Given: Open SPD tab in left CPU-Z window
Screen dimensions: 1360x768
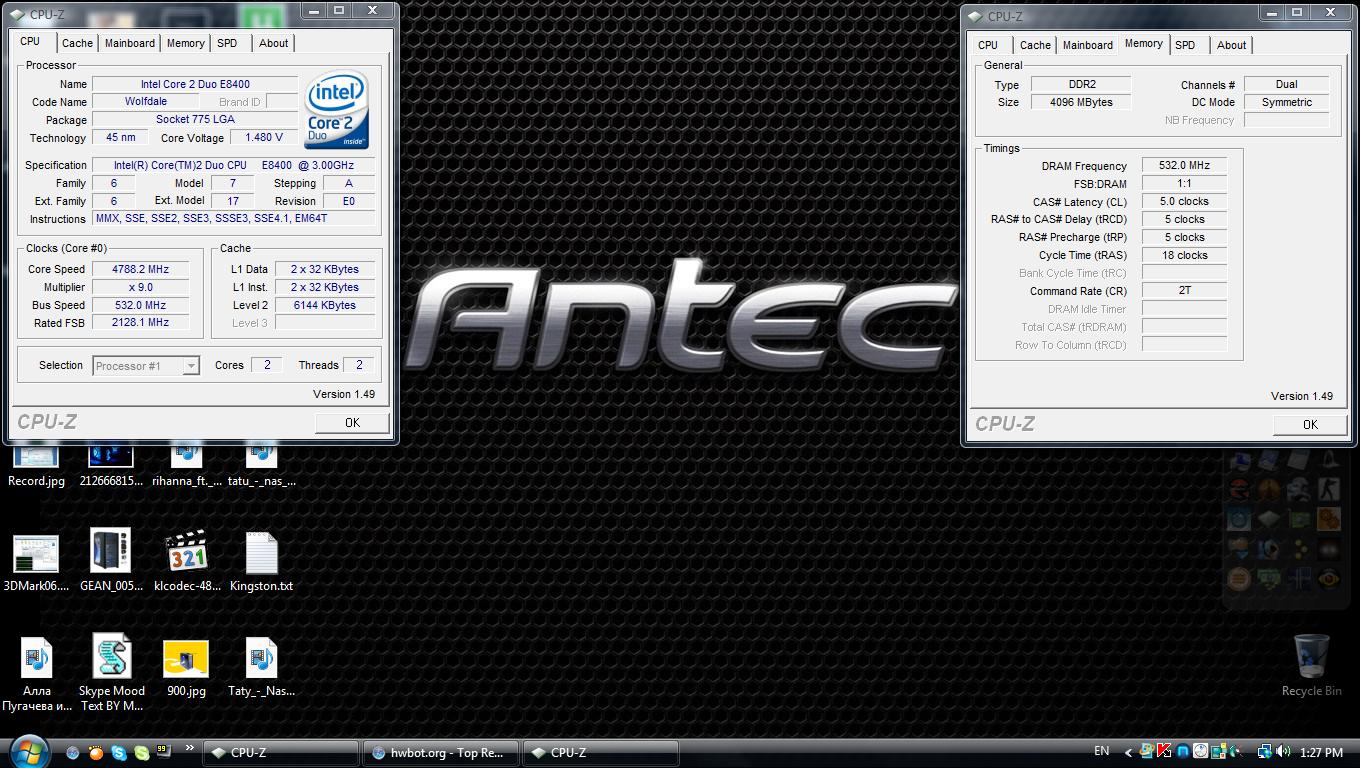Looking at the screenshot, I should point(227,43).
